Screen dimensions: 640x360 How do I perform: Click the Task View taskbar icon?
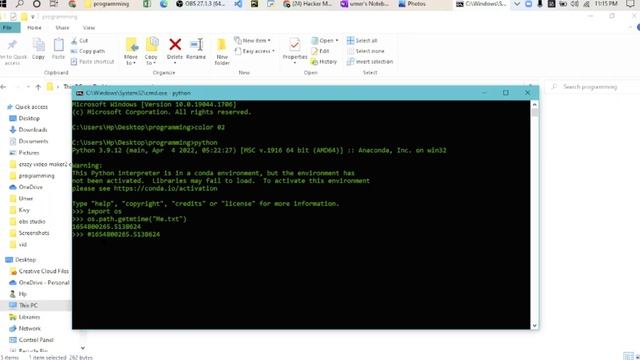point(54,4)
